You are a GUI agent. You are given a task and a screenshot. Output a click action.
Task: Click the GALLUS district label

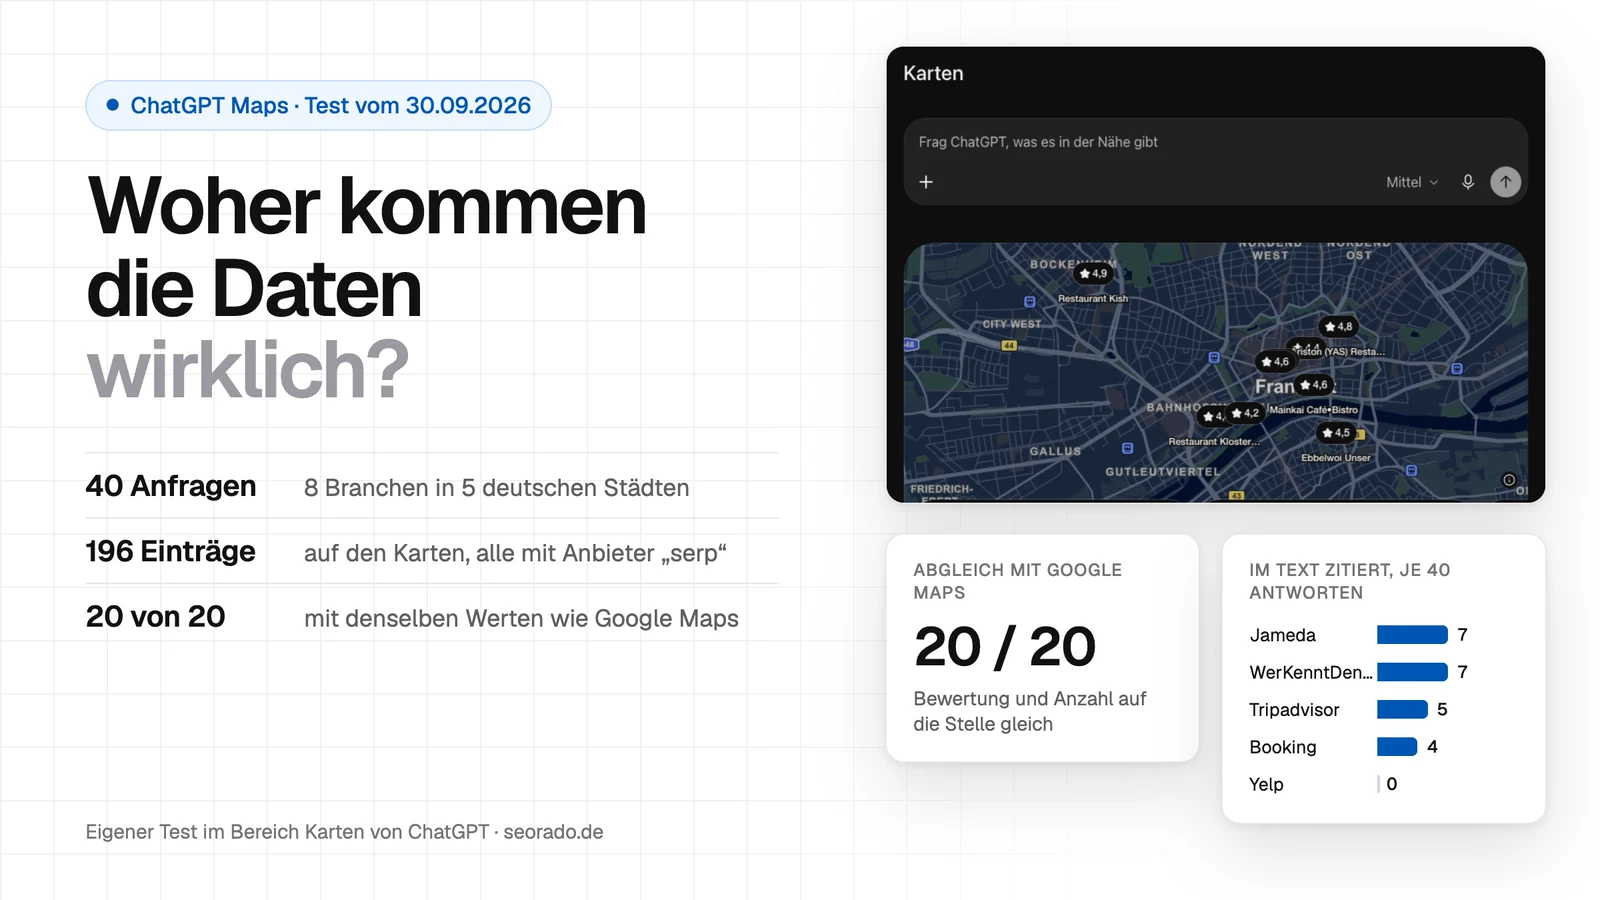click(1055, 451)
